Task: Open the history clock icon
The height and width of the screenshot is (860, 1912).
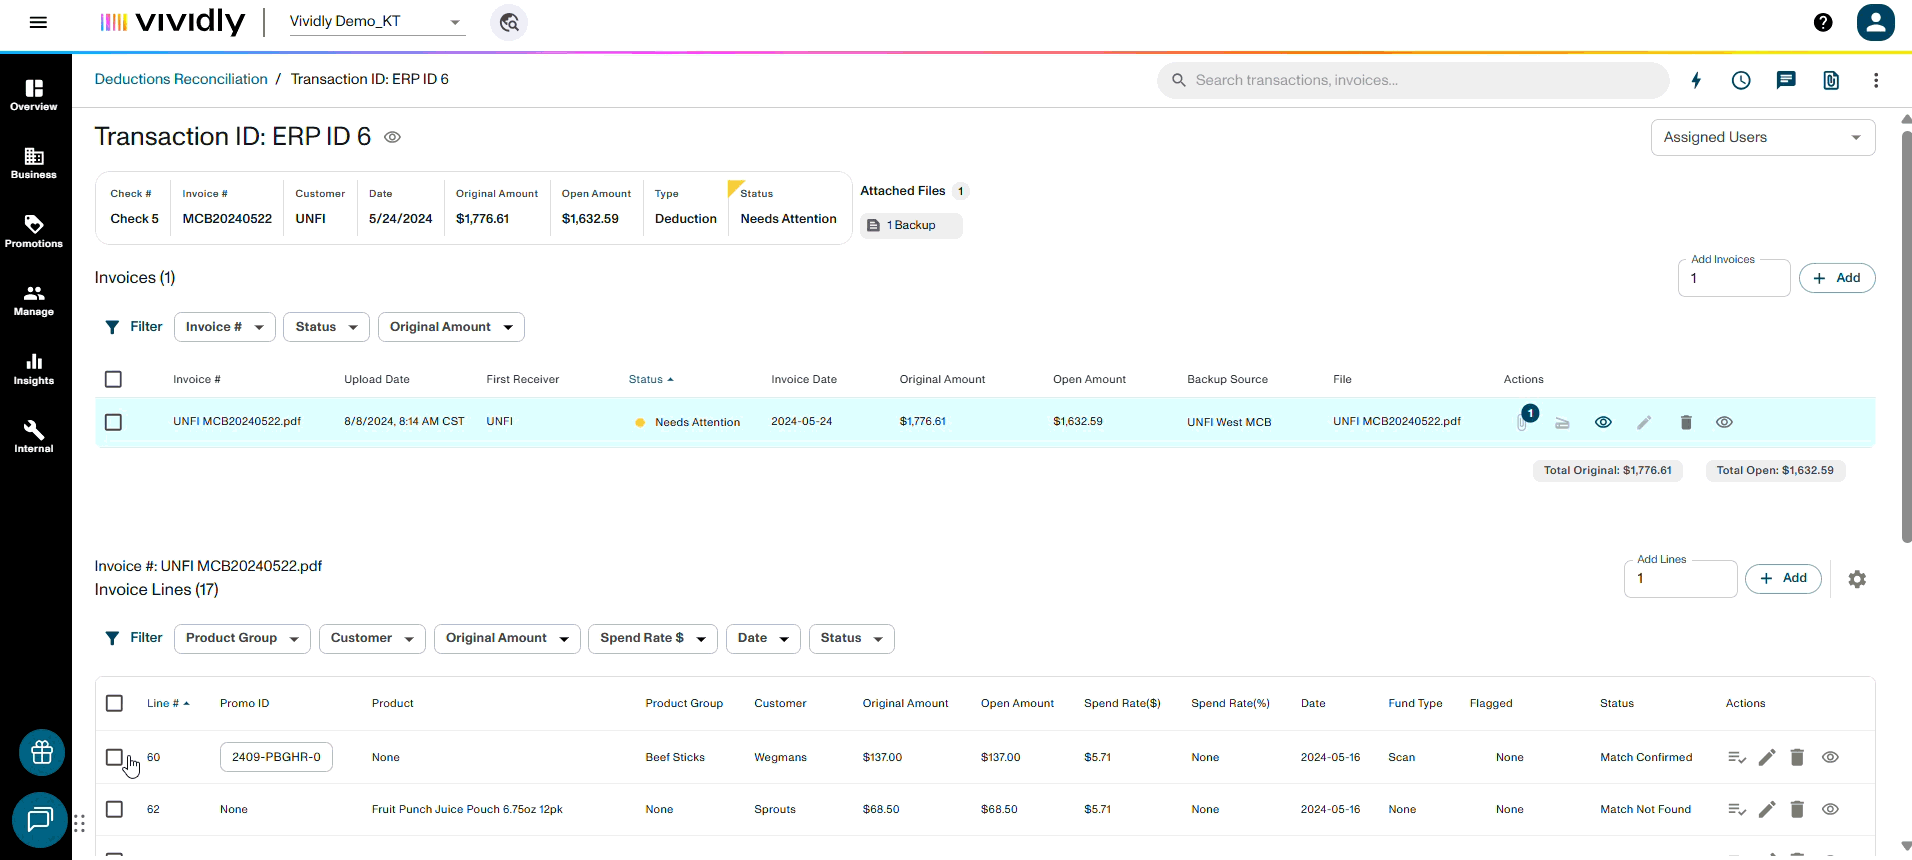Action: [x=1741, y=80]
